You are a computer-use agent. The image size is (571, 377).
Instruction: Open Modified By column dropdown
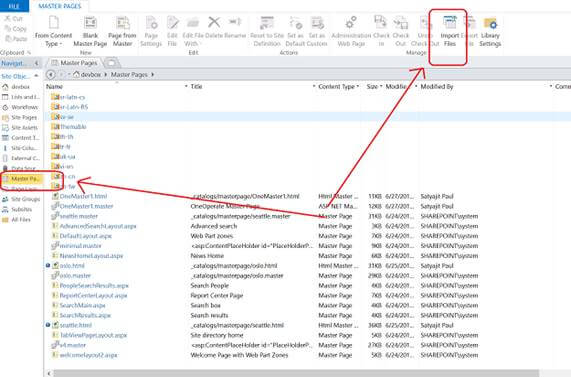point(551,86)
